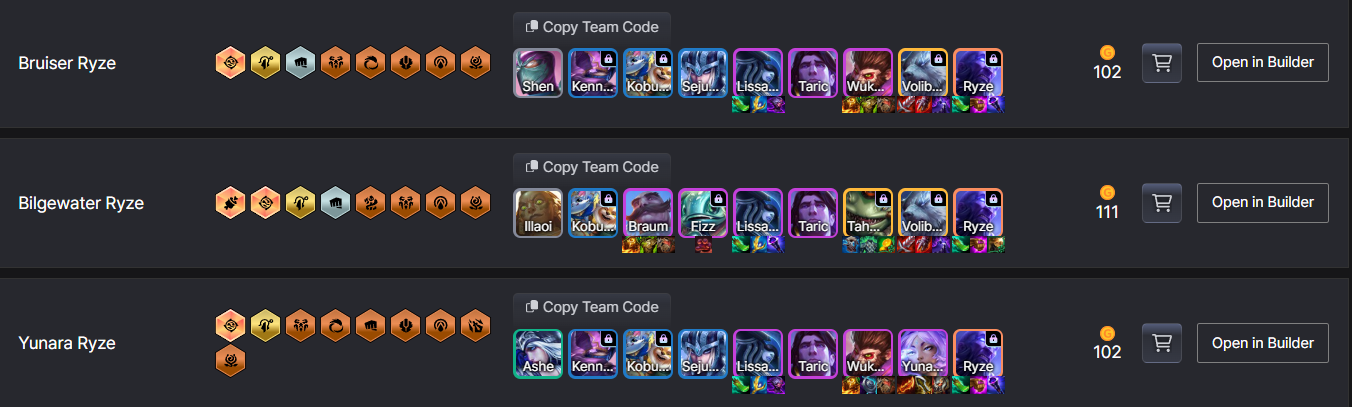Click the Bilgewater Ryze comp title
This screenshot has width=1352, height=407.
coord(81,203)
